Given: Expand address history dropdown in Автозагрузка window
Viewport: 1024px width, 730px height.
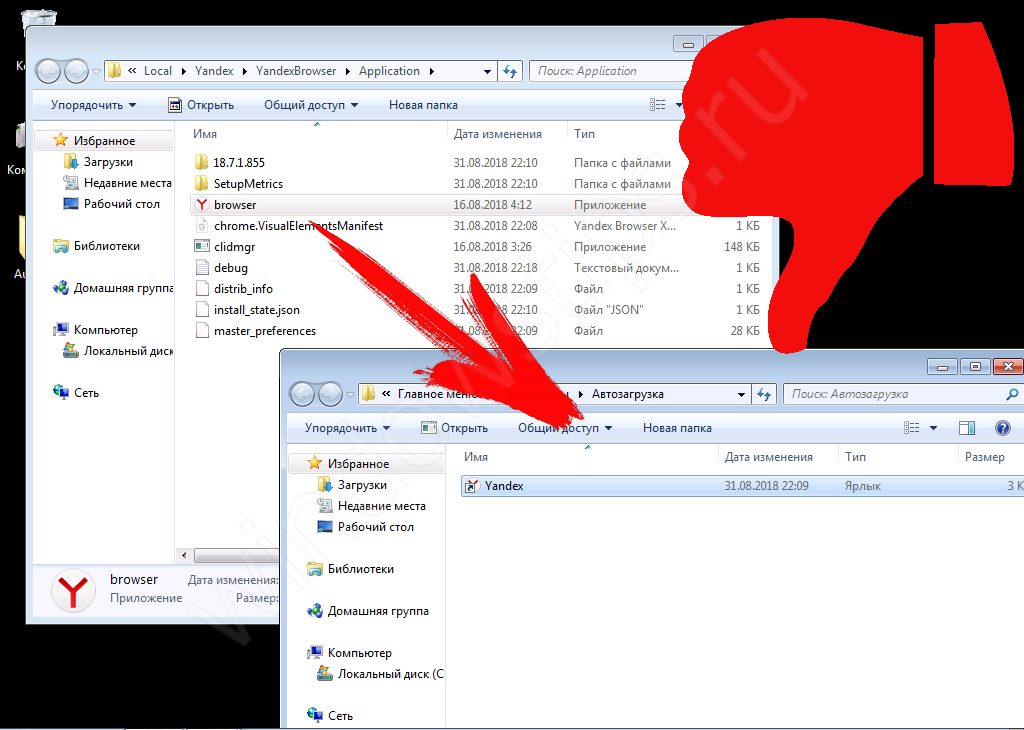Looking at the screenshot, I should tap(741, 394).
